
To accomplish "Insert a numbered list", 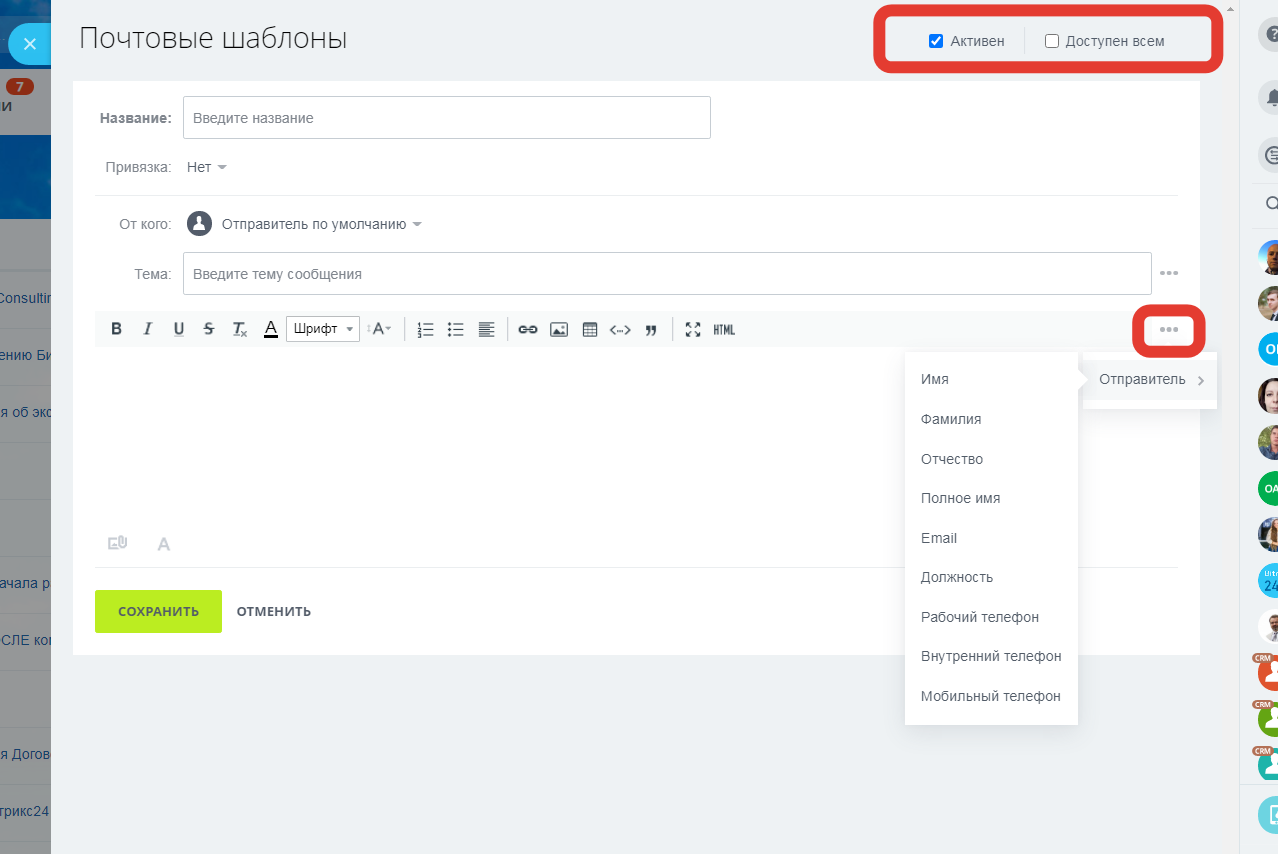I will [x=425, y=329].
